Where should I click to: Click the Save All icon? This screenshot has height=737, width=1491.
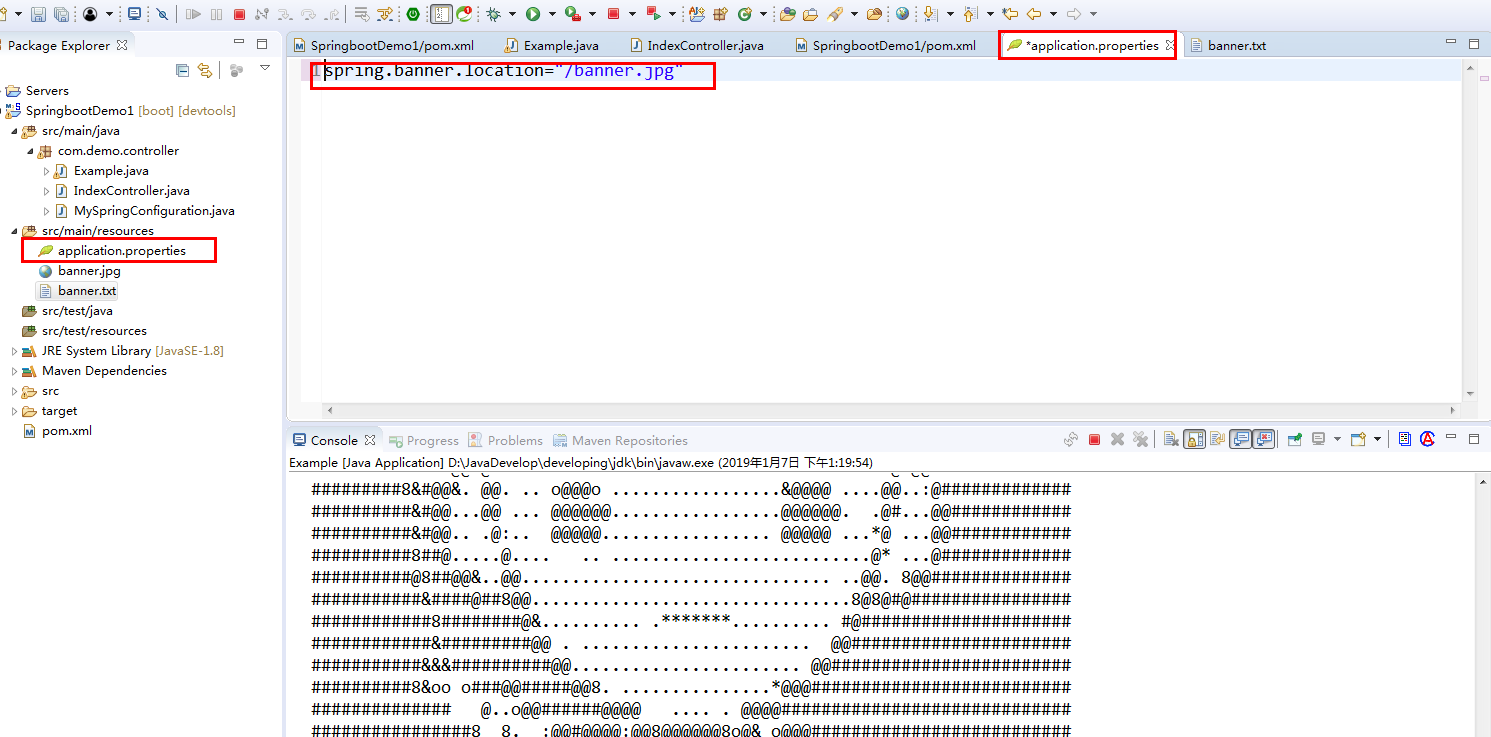(61, 14)
